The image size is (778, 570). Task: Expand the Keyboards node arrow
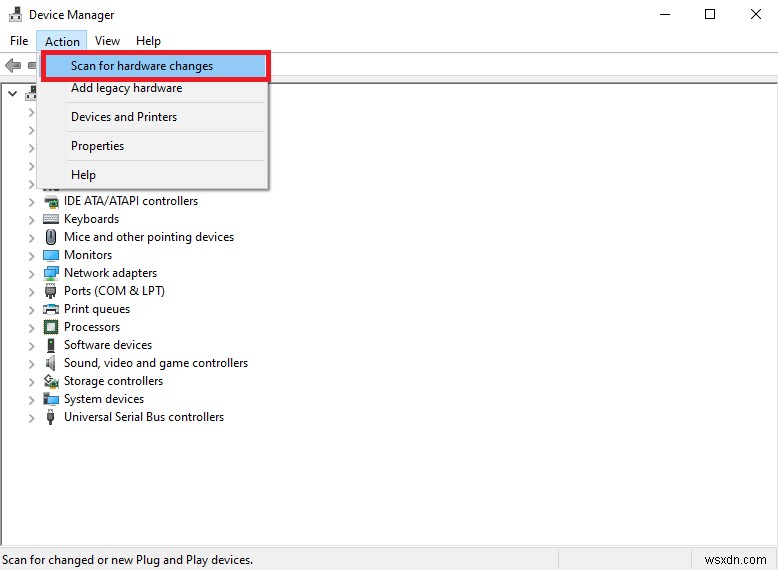pyautogui.click(x=31, y=220)
